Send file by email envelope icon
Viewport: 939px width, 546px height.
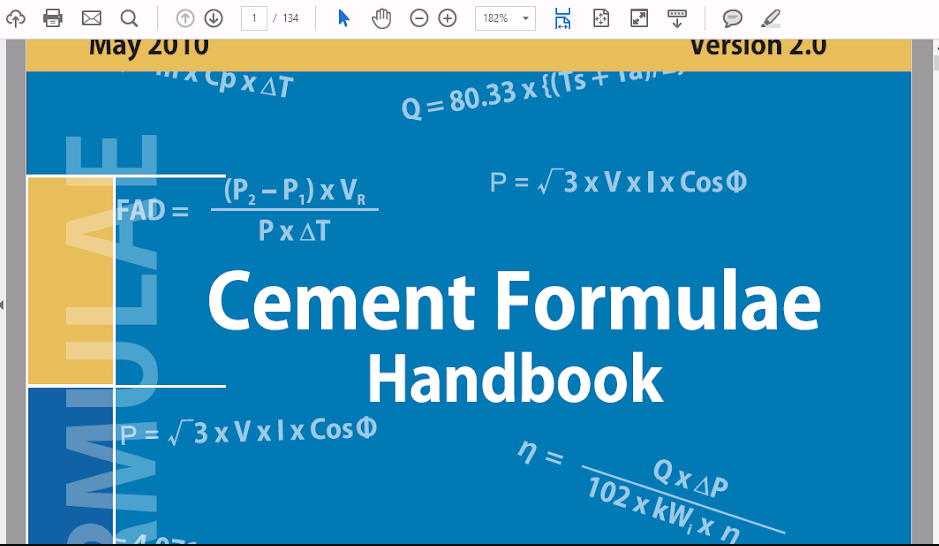91,18
